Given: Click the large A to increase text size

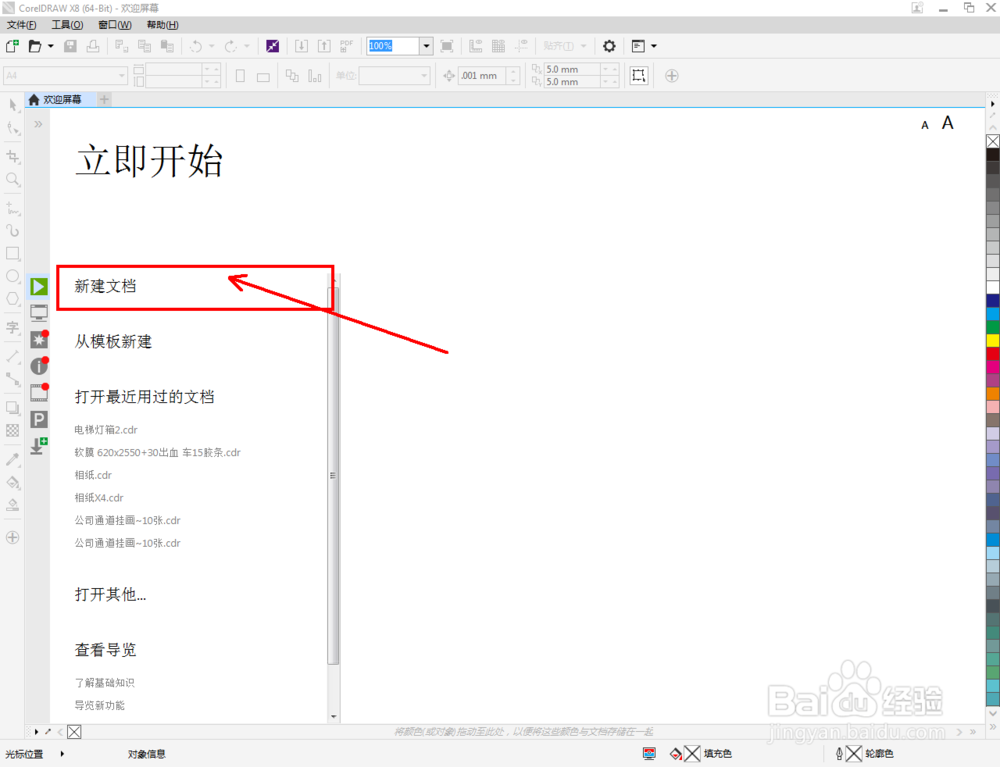Looking at the screenshot, I should 948,122.
